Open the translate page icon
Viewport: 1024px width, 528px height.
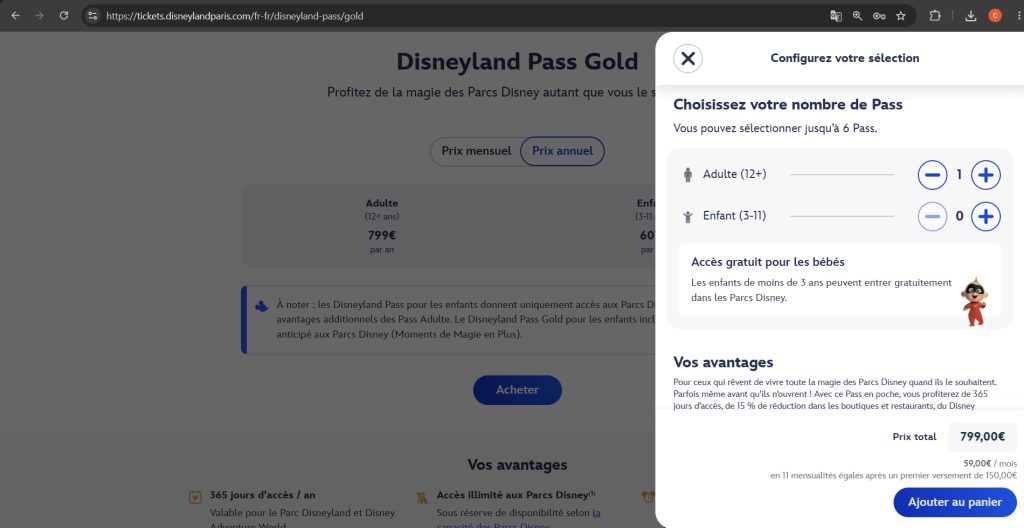click(835, 16)
